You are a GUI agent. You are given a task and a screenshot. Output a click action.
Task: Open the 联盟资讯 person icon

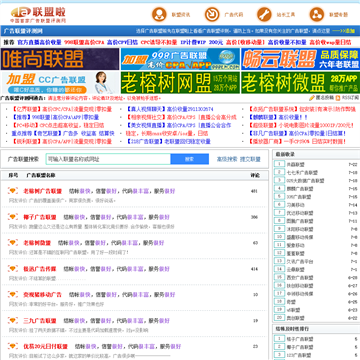coord(159,14)
